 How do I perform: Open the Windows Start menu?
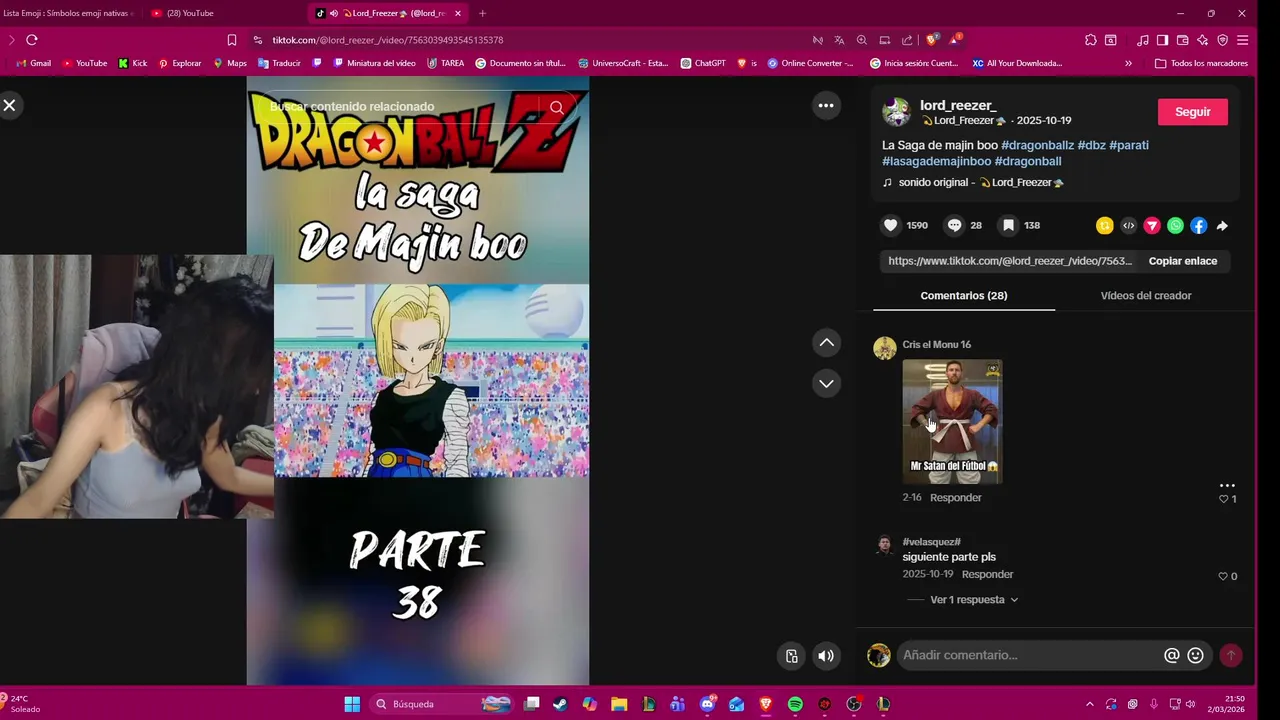point(352,704)
